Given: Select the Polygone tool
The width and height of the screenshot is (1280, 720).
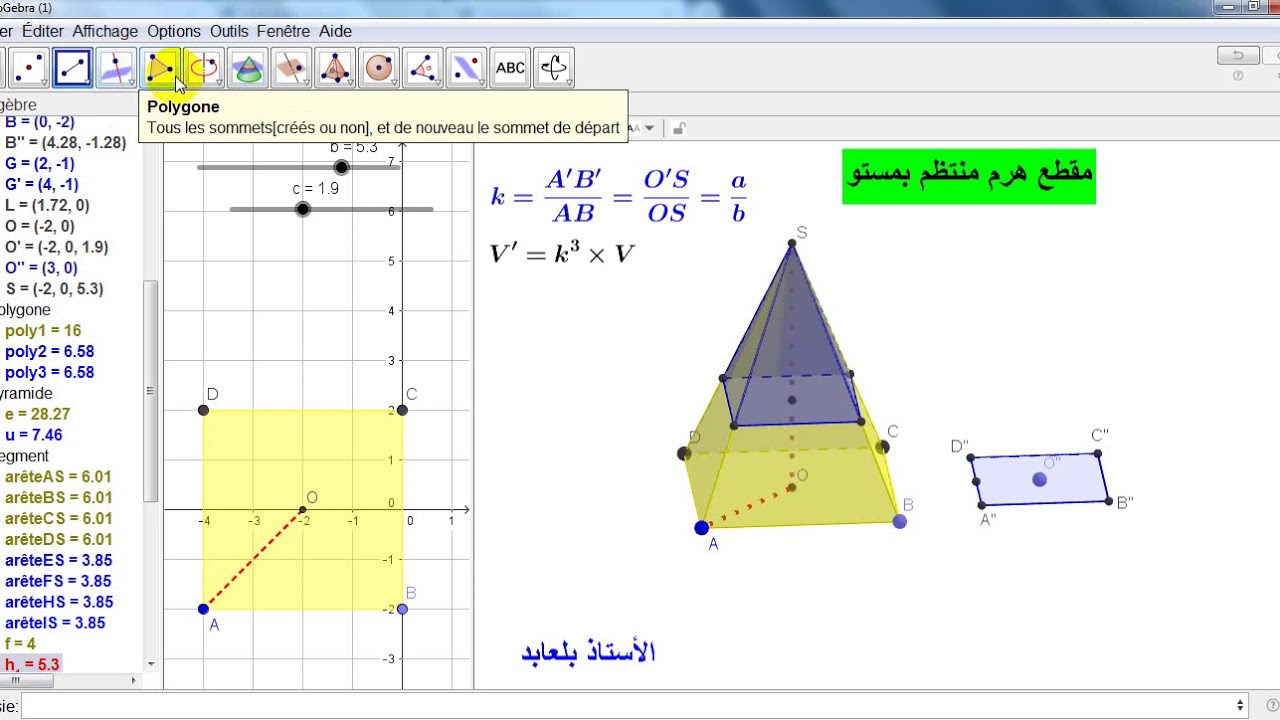Looking at the screenshot, I should click(160, 68).
